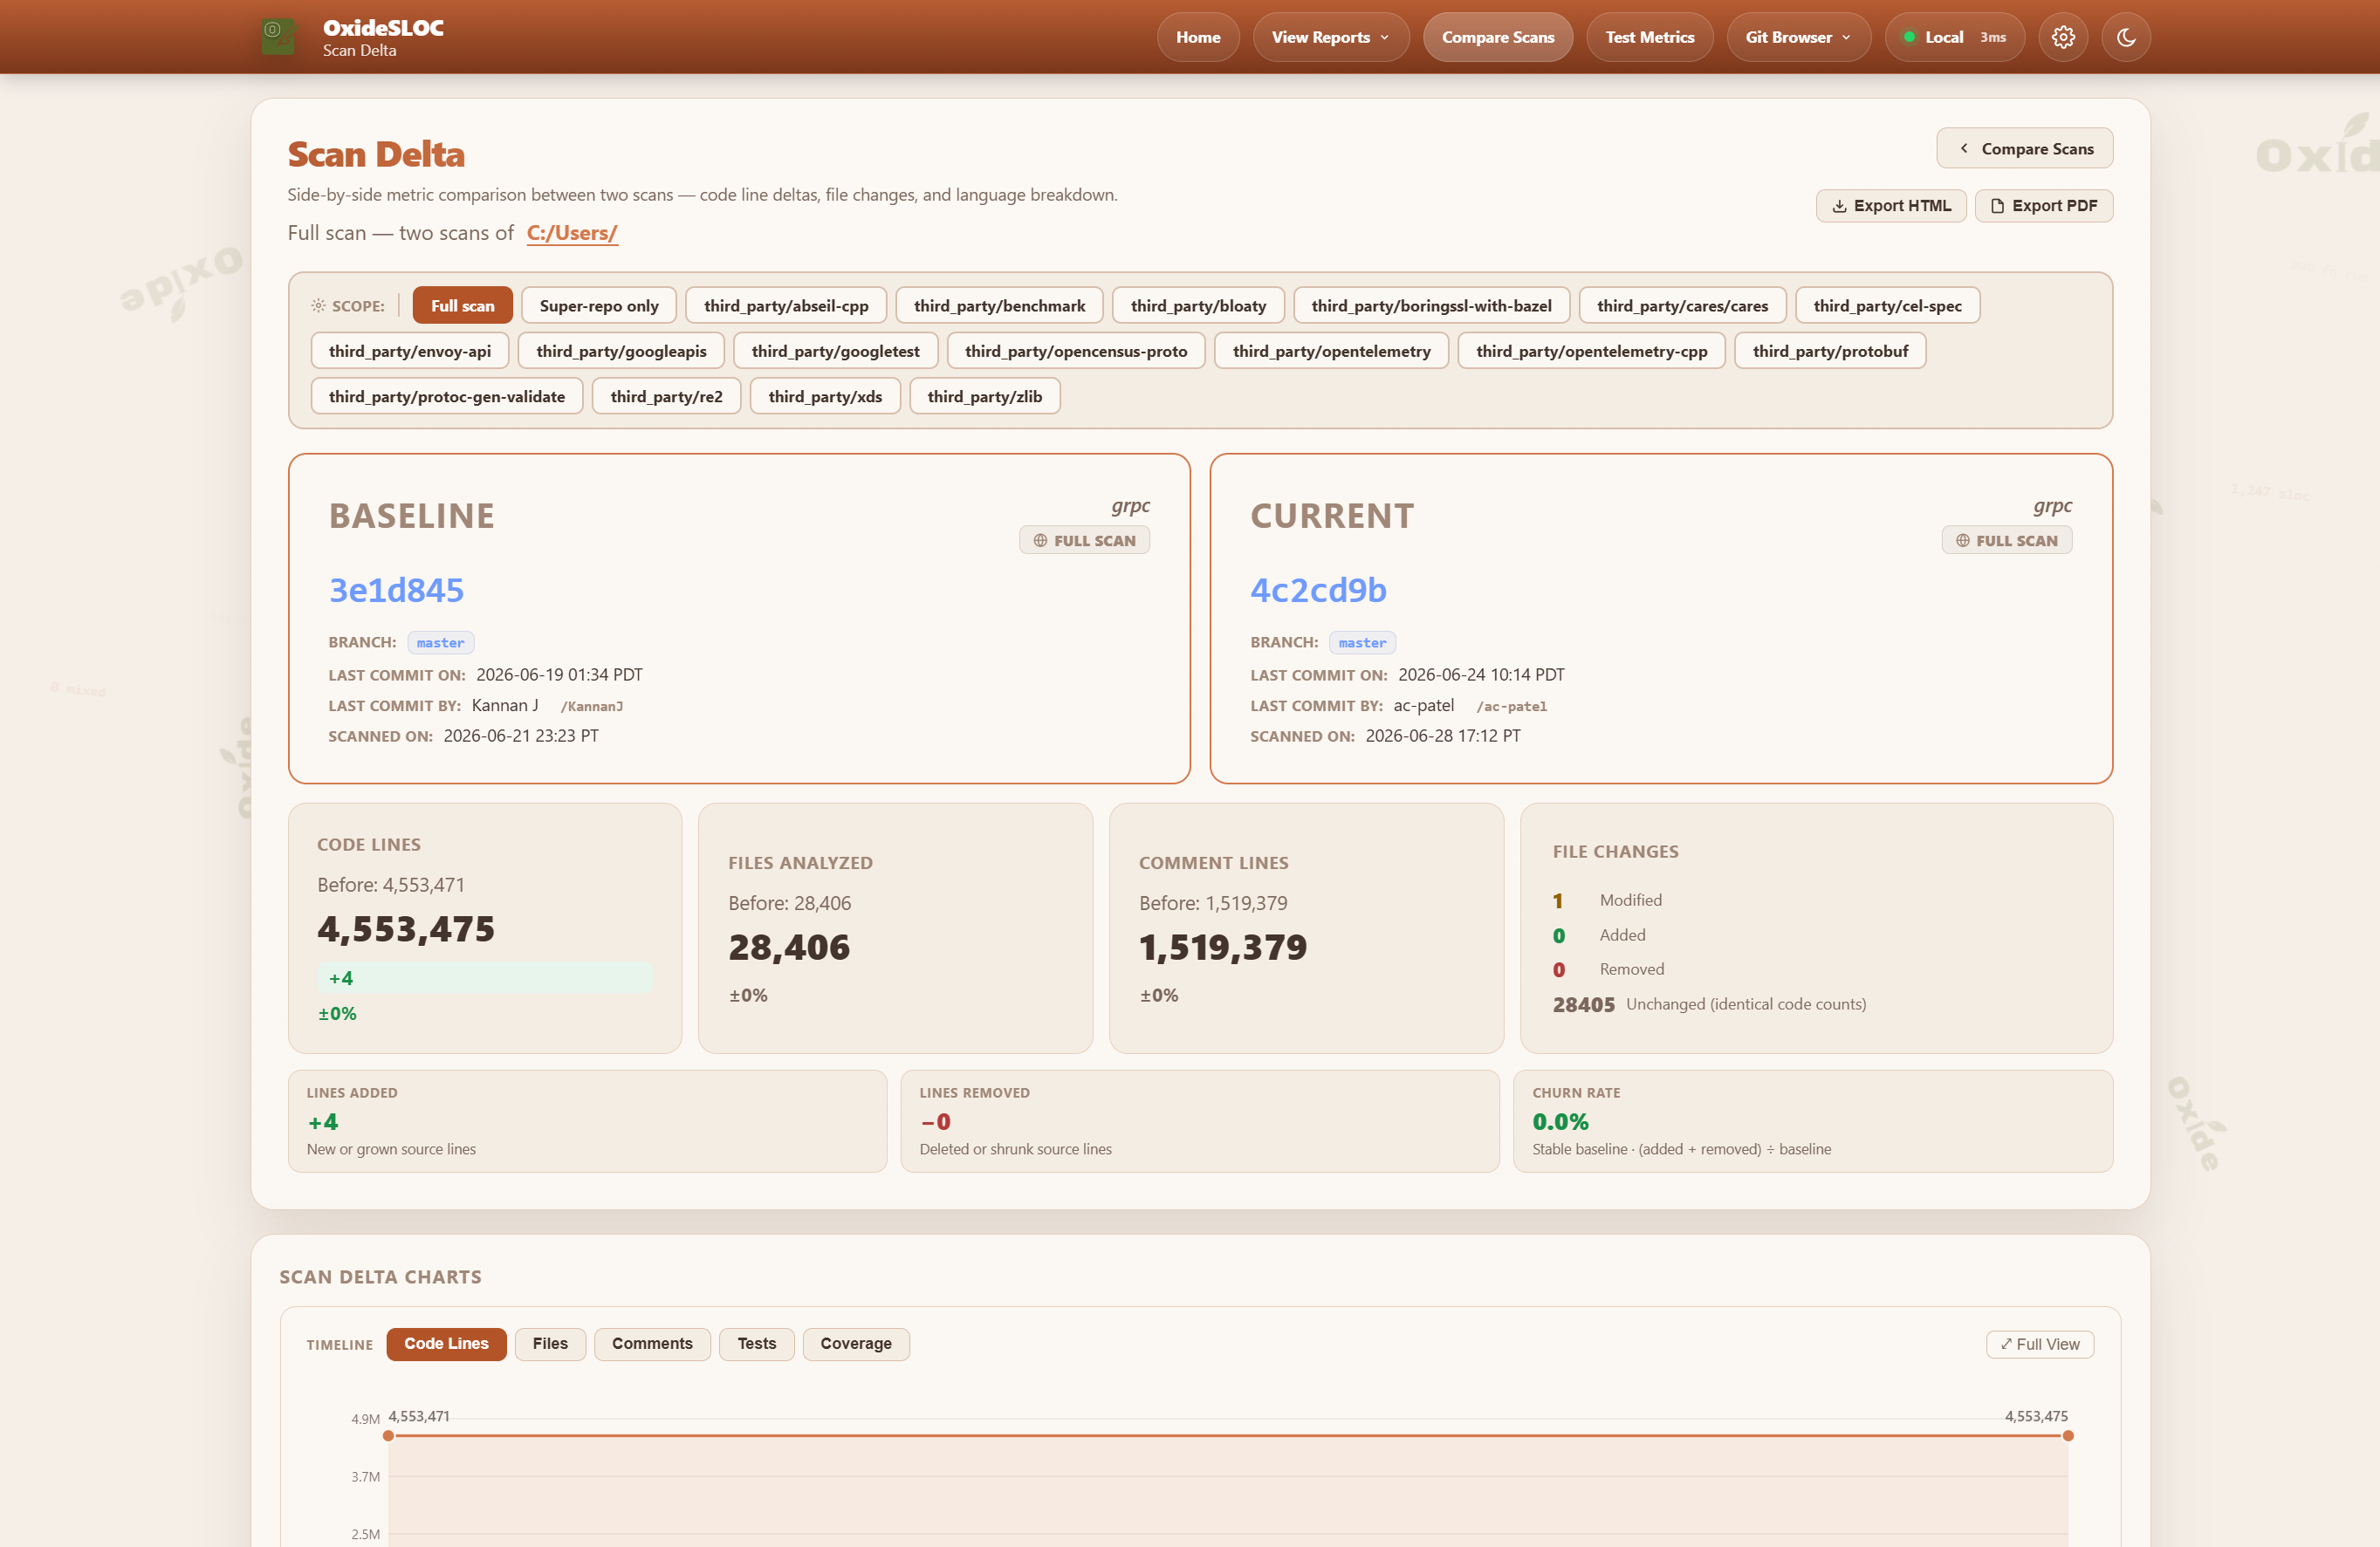The image size is (2380, 1547).
Task: Open the C:/Users/ path link
Action: (x=572, y=233)
